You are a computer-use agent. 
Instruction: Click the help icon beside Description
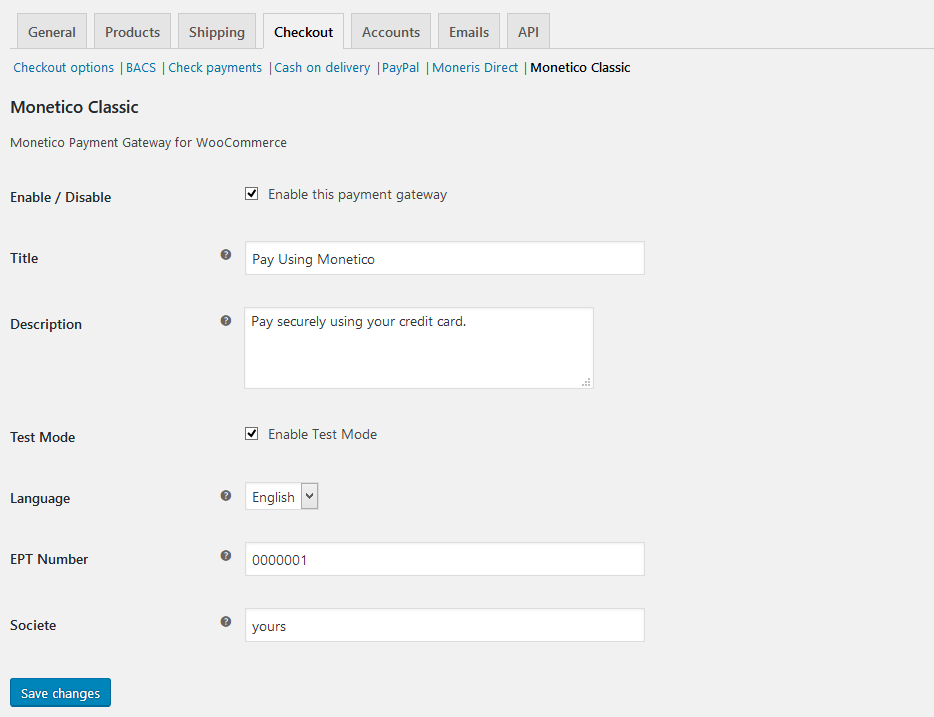click(226, 321)
